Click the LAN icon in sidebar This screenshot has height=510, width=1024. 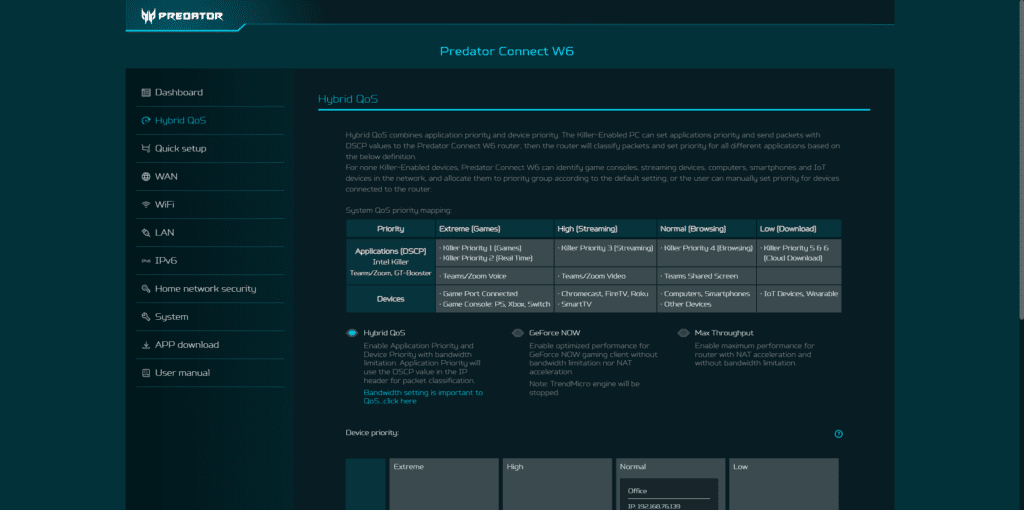click(146, 233)
